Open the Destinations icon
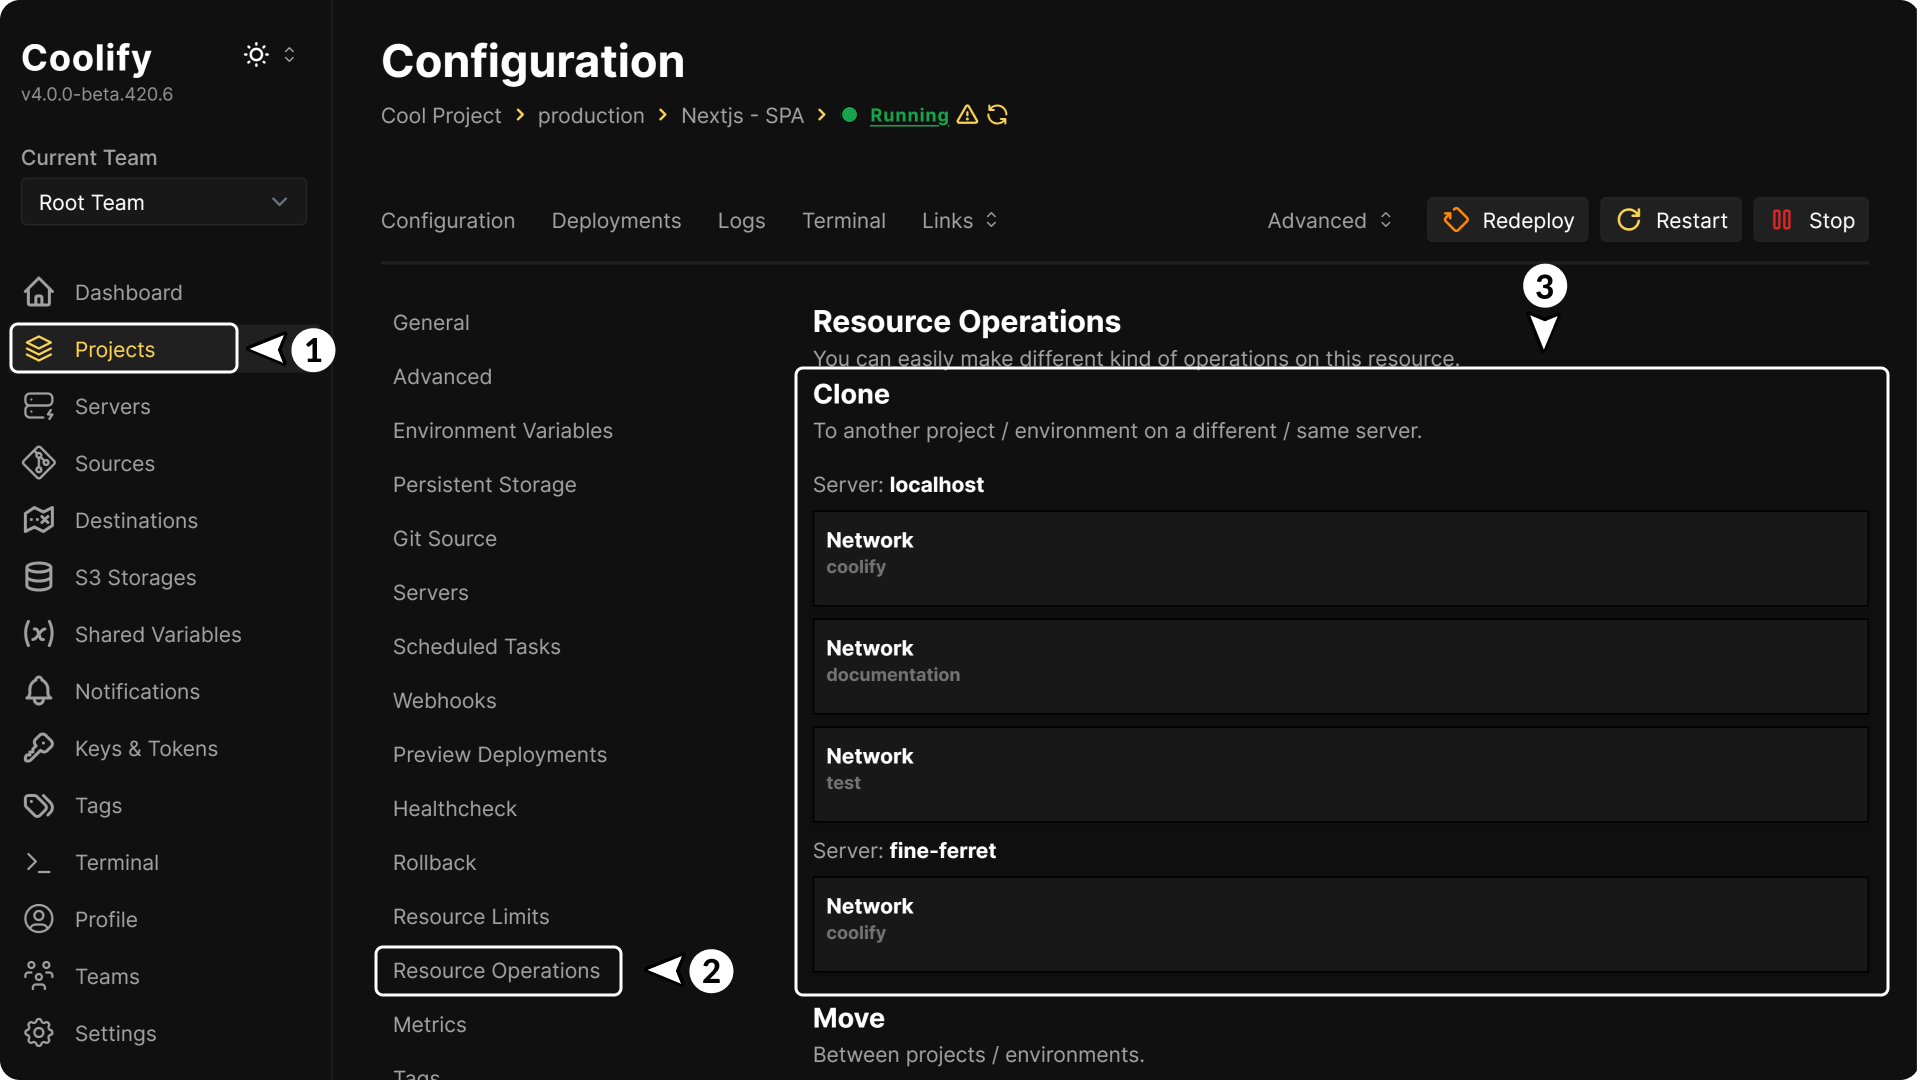The width and height of the screenshot is (1920, 1080). click(38, 520)
